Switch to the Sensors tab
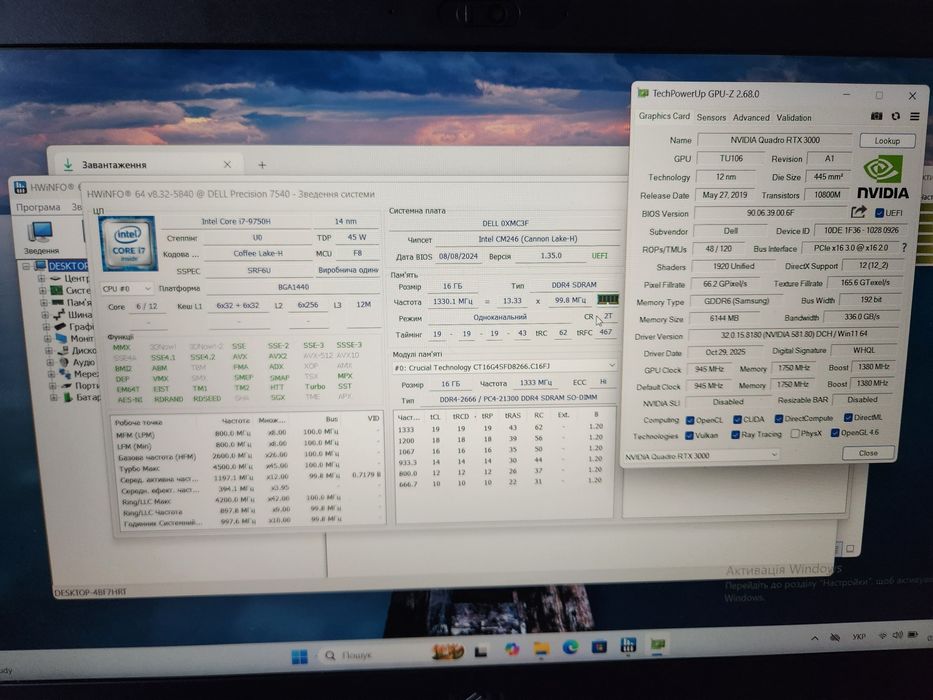This screenshot has height=700, width=933. click(x=711, y=118)
